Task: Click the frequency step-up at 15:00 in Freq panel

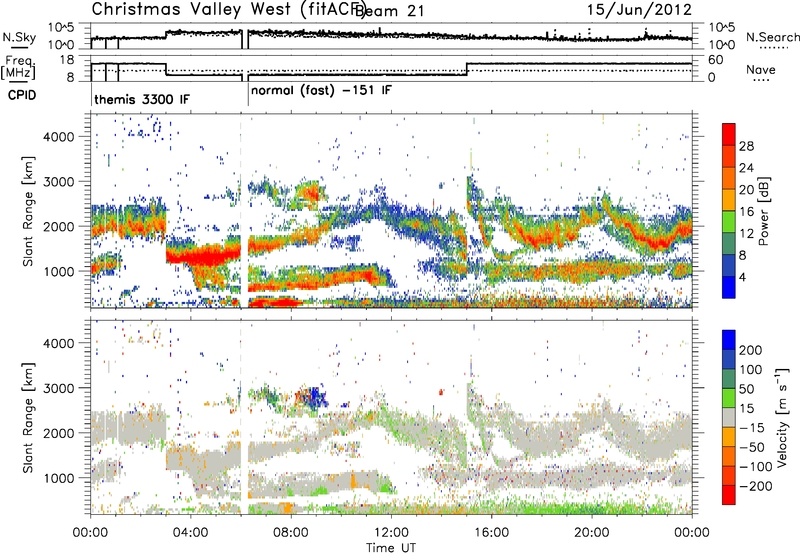Action: (467, 69)
